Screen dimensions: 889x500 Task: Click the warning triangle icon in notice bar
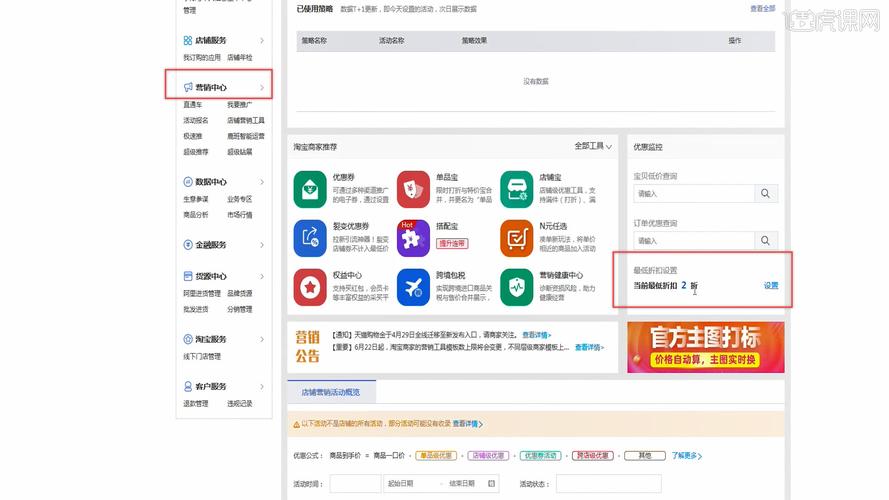click(297, 424)
